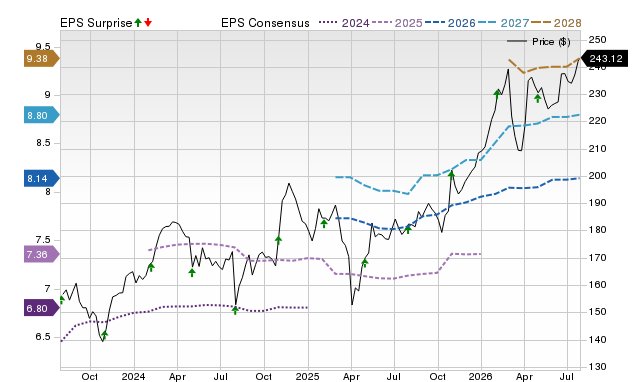The image size is (640, 382).
Task: Toggle the 2024 dotted consensus legend entry
Action: click(344, 23)
